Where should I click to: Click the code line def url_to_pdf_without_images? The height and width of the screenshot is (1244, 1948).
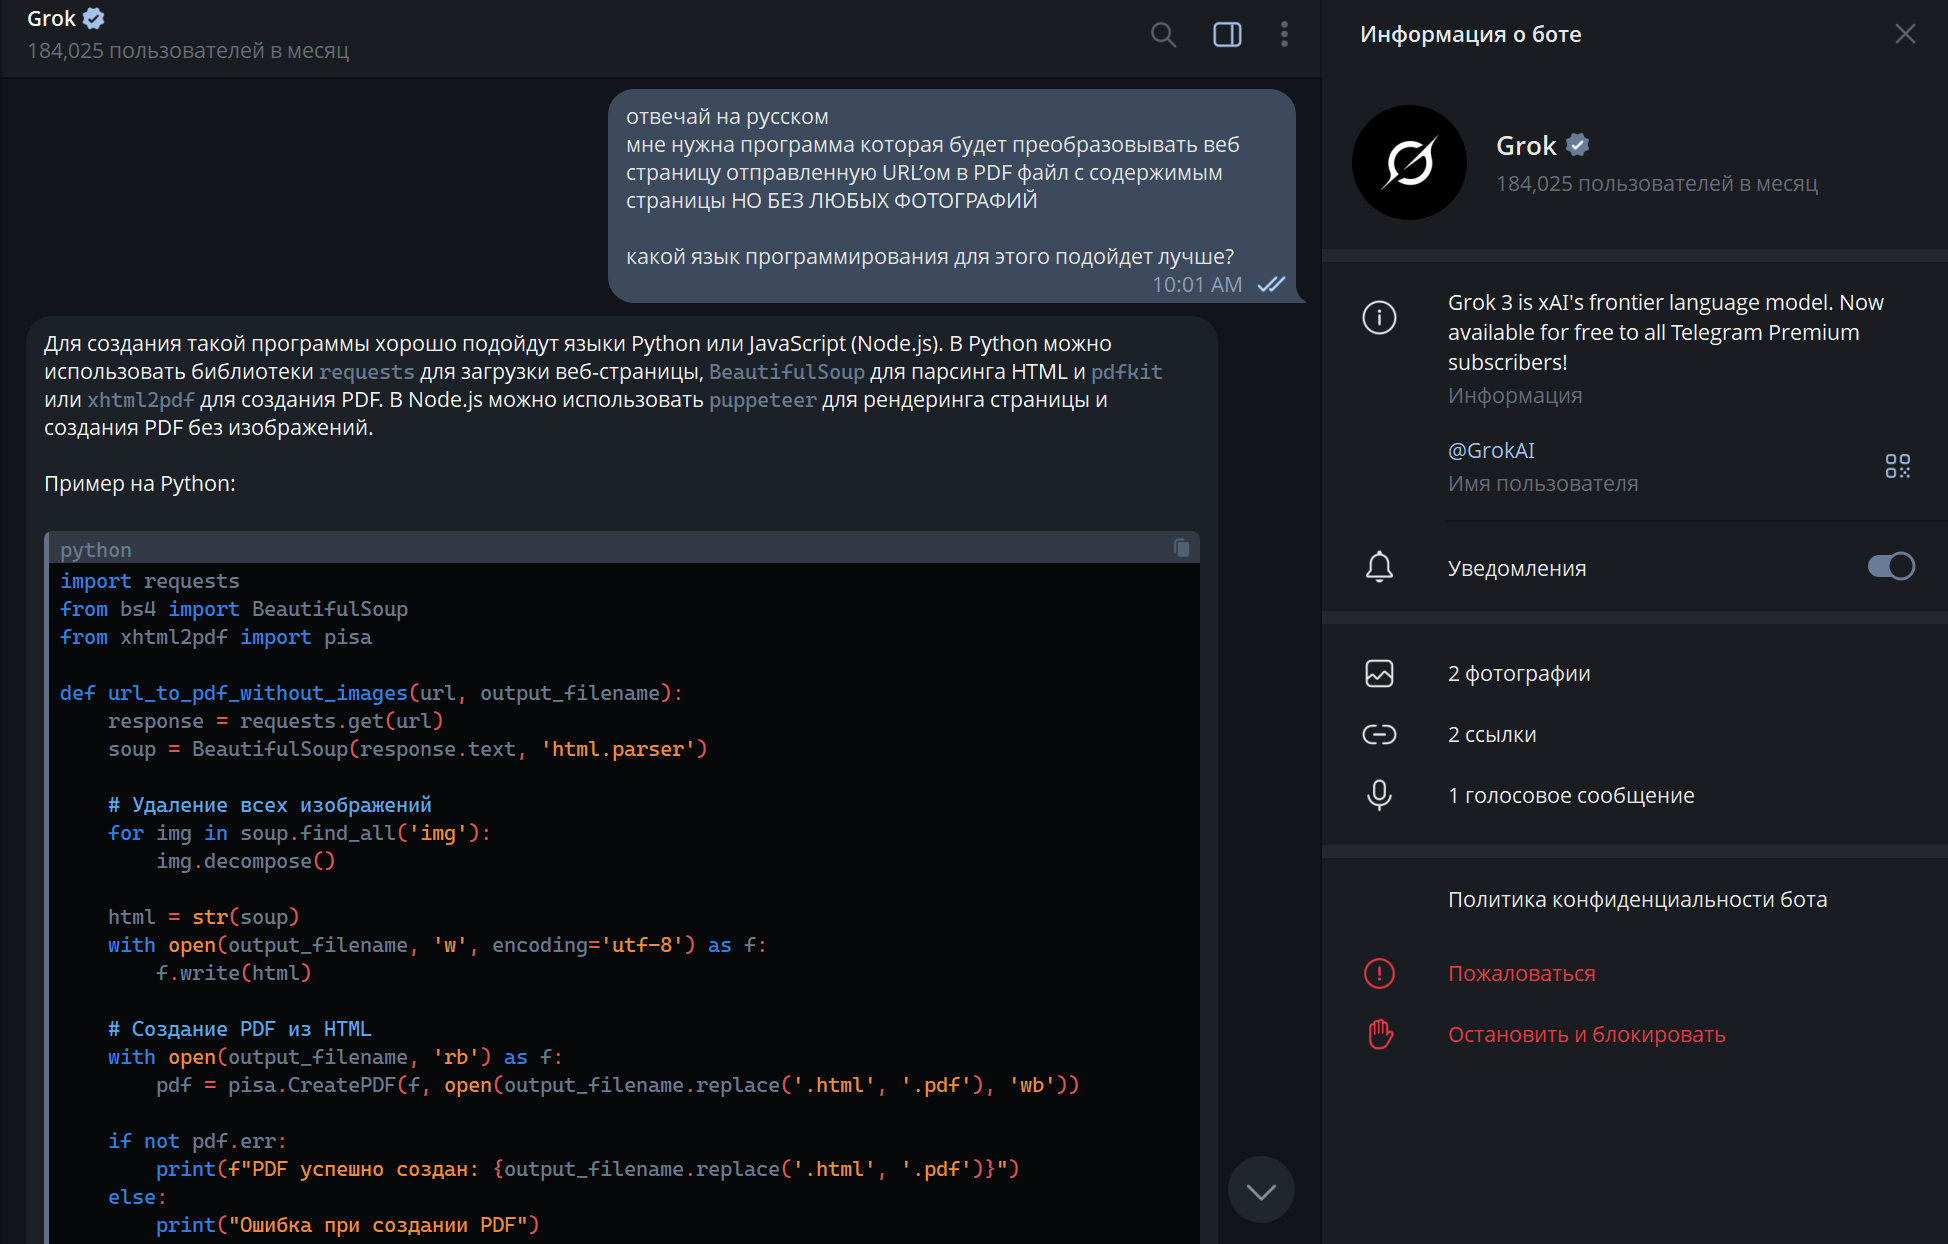tap(371, 693)
